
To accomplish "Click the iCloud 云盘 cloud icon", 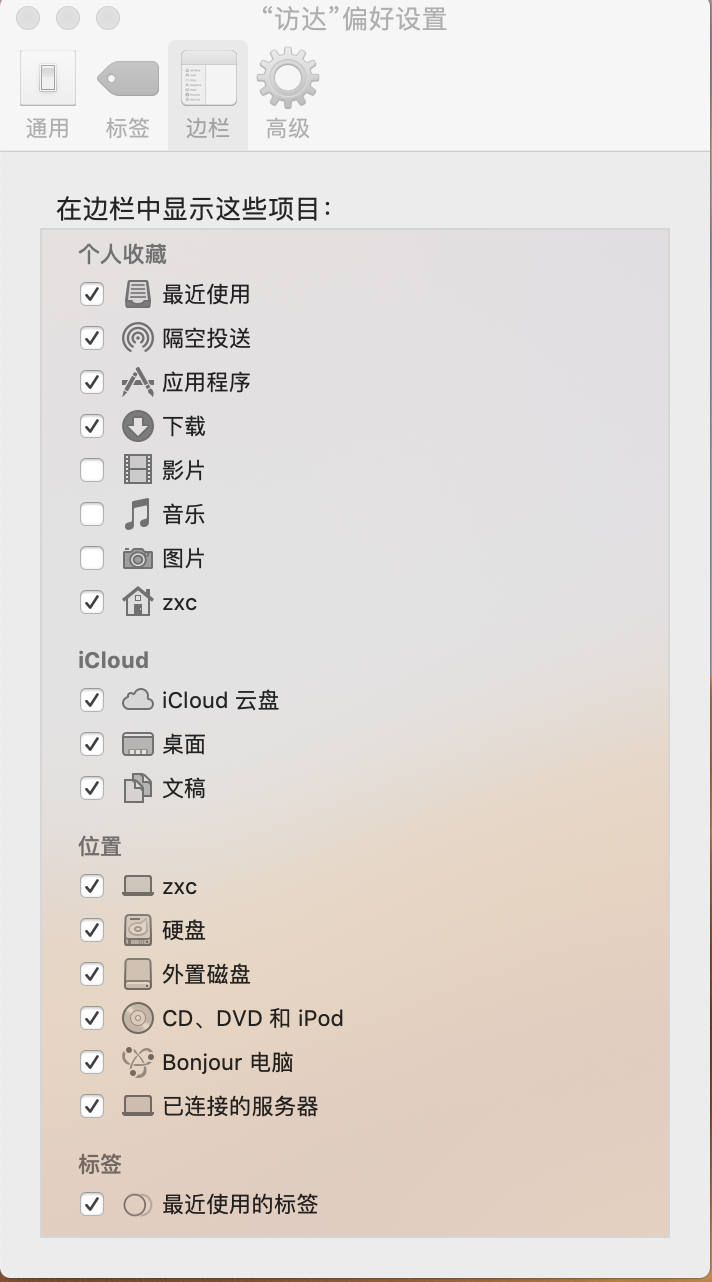I will [137, 700].
